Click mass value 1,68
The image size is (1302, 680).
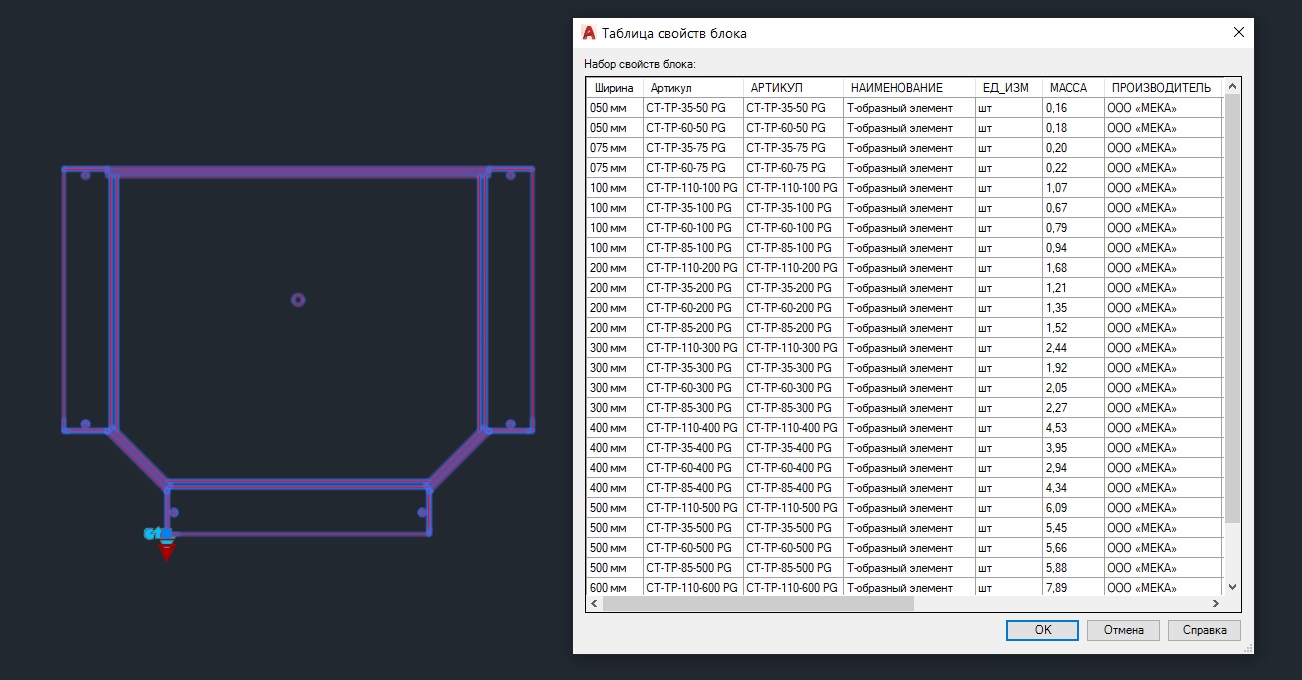pos(1073,268)
